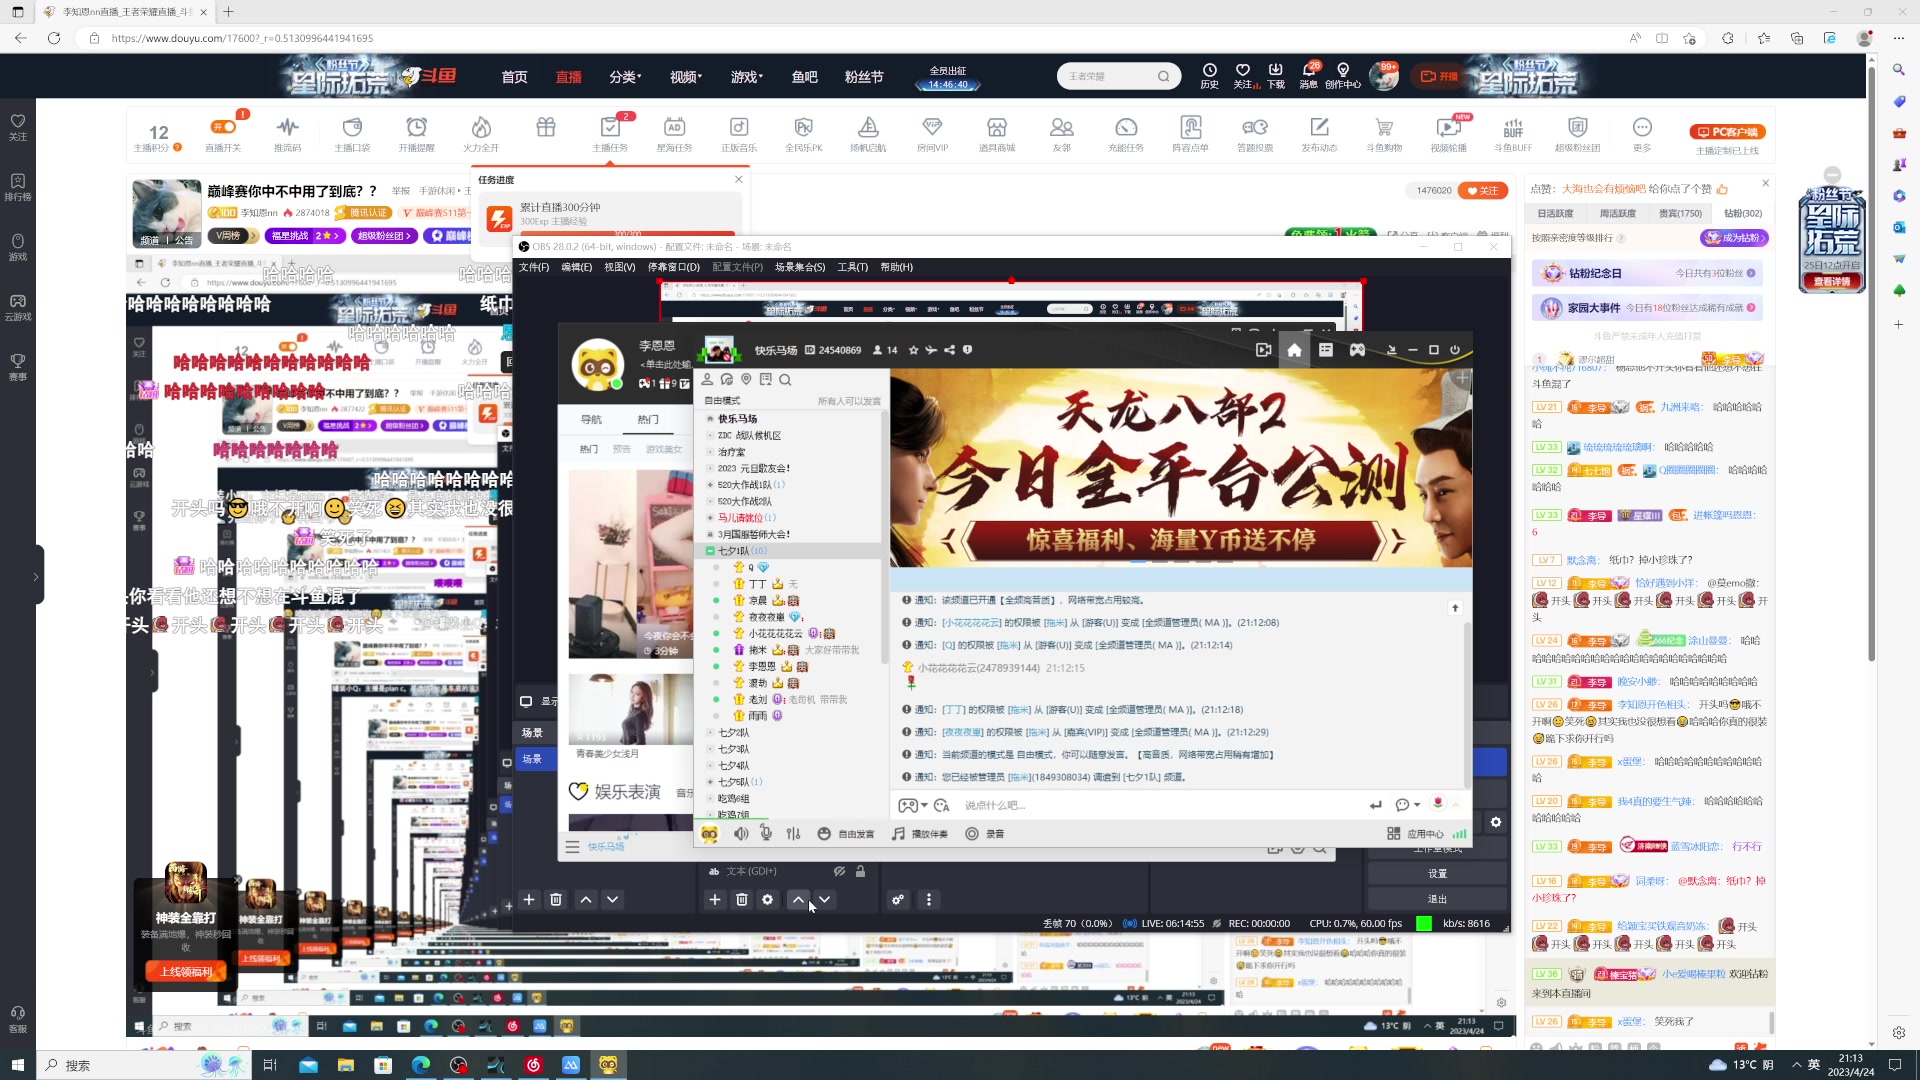The image size is (1920, 1080).
Task: Toggle 自由发言 free speech mode
Action: pyautogui.click(x=846, y=834)
